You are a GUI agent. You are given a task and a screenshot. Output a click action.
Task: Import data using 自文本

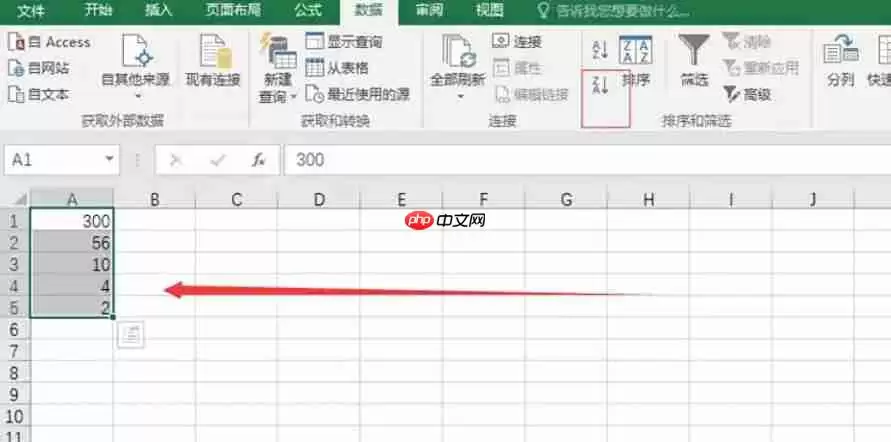pos(39,94)
